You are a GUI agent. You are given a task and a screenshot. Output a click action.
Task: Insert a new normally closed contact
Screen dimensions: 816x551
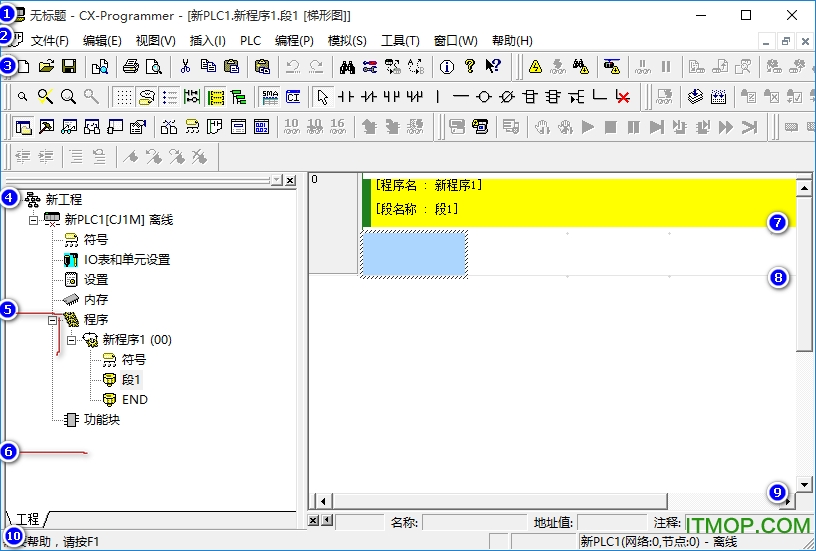point(368,97)
